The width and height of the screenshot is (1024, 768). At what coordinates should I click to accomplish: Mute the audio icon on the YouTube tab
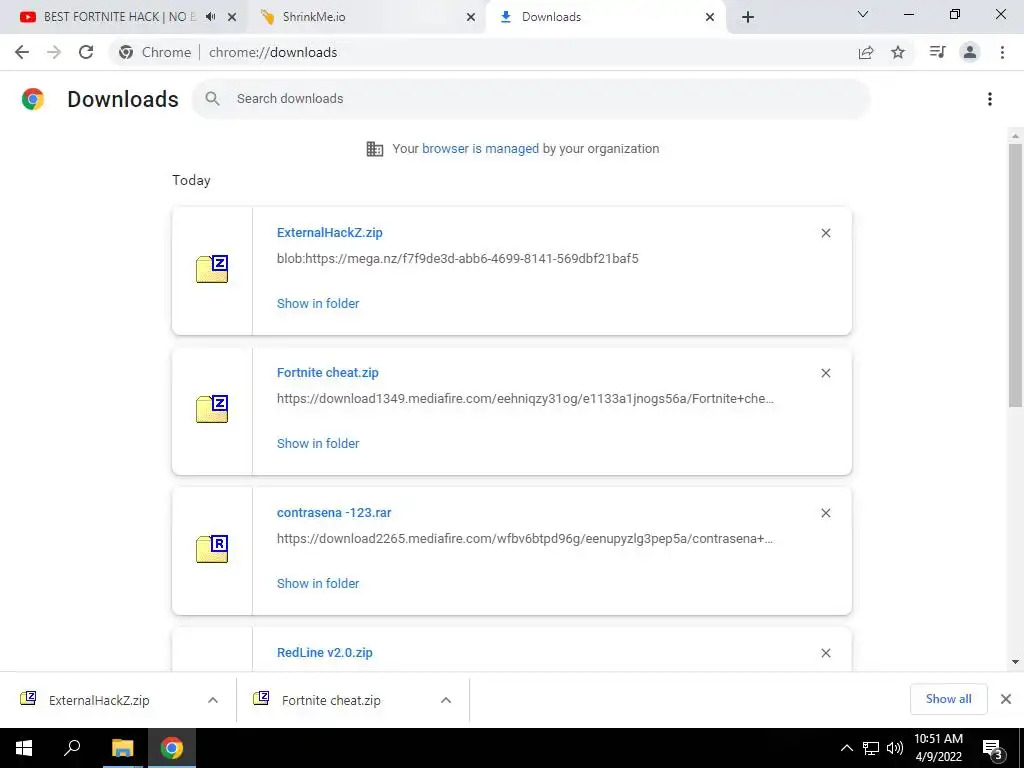(210, 17)
